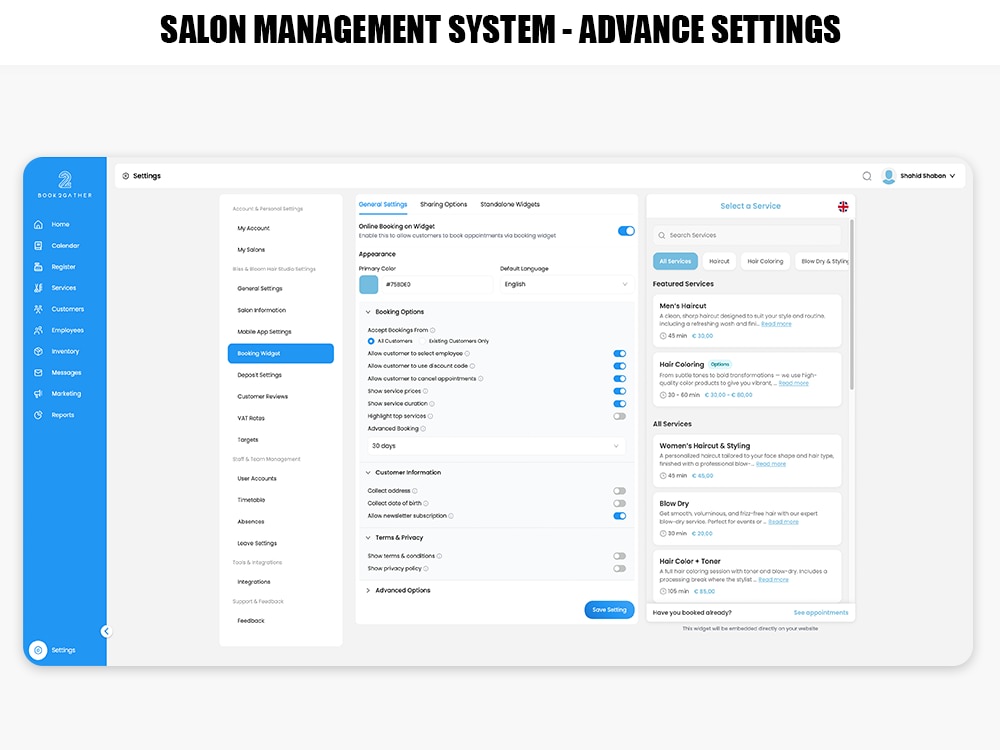1000x750 pixels.
Task: Toggle Allow newsletter subscription switch
Action: point(620,516)
